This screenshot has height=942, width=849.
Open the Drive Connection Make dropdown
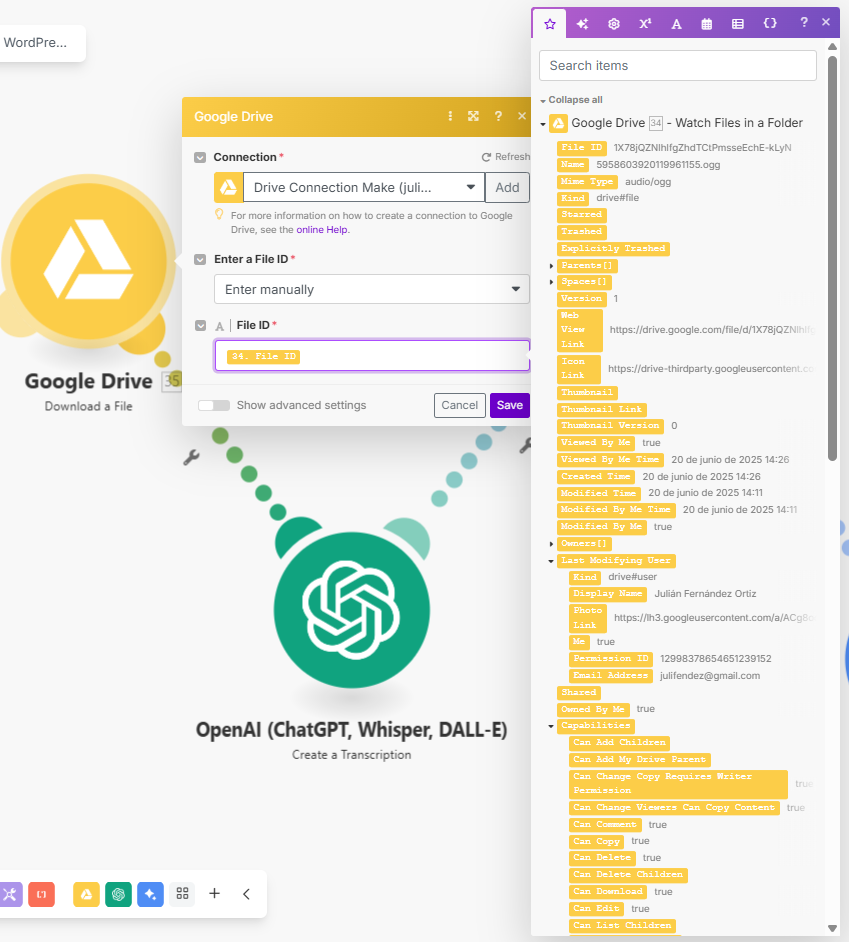point(364,187)
